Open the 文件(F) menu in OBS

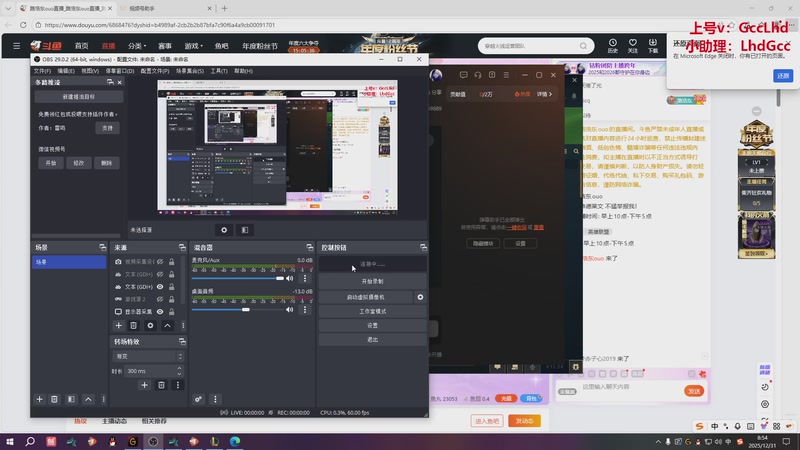[x=42, y=71]
